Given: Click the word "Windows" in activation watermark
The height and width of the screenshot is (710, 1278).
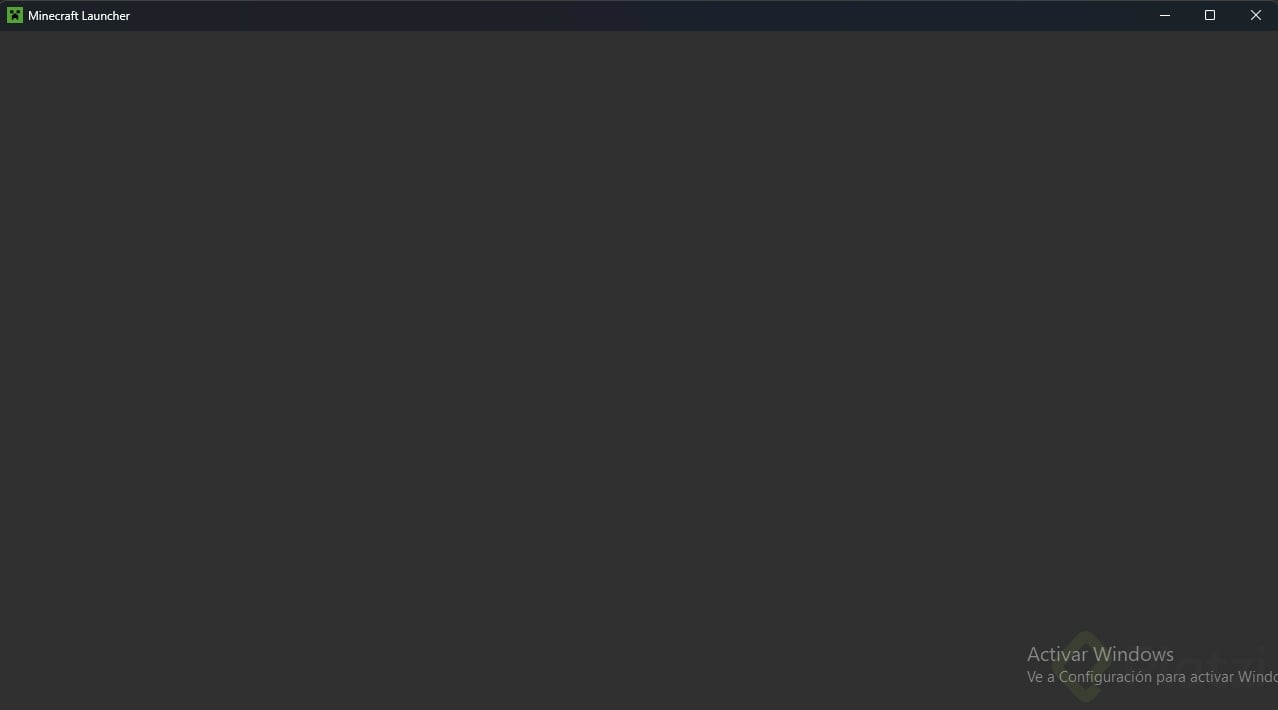Looking at the screenshot, I should pos(1134,654).
